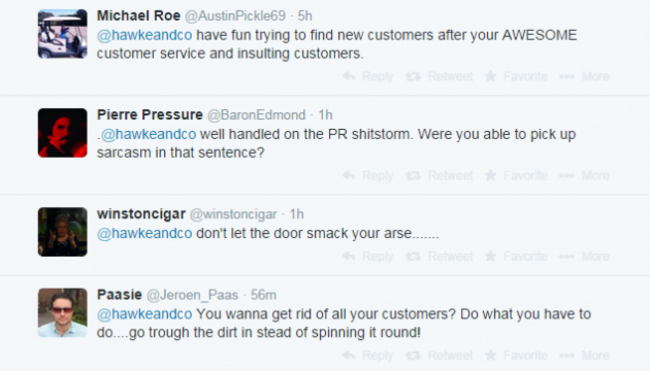Favorite Michael Roe's tweet with star
Image resolution: width=650 pixels, height=371 pixels.
pyautogui.click(x=516, y=76)
